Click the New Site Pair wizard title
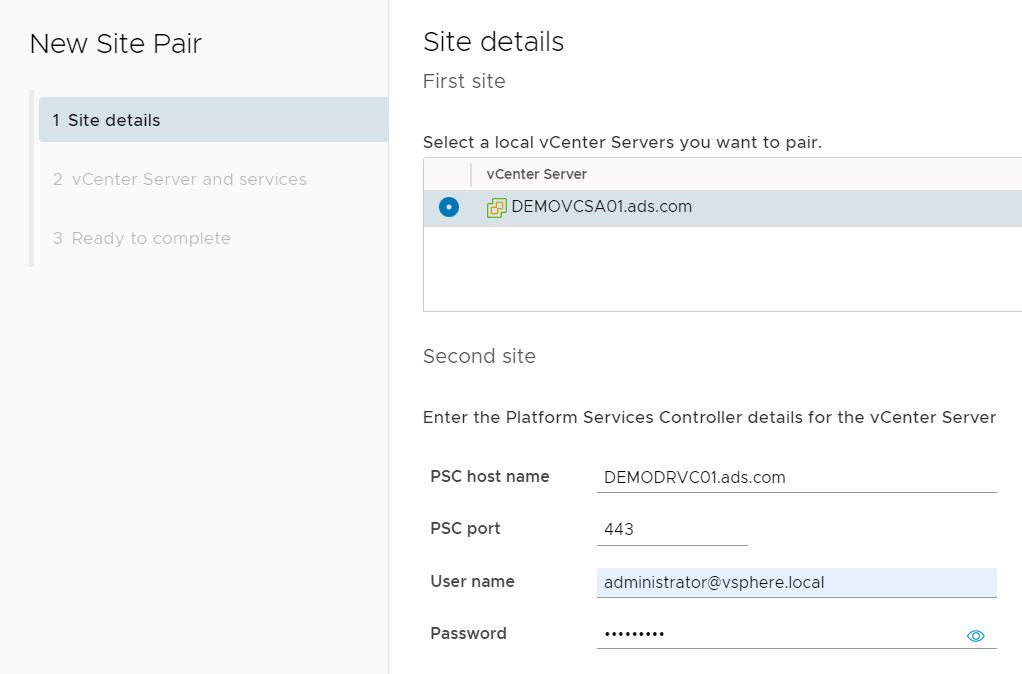1022x674 pixels. pos(116,44)
